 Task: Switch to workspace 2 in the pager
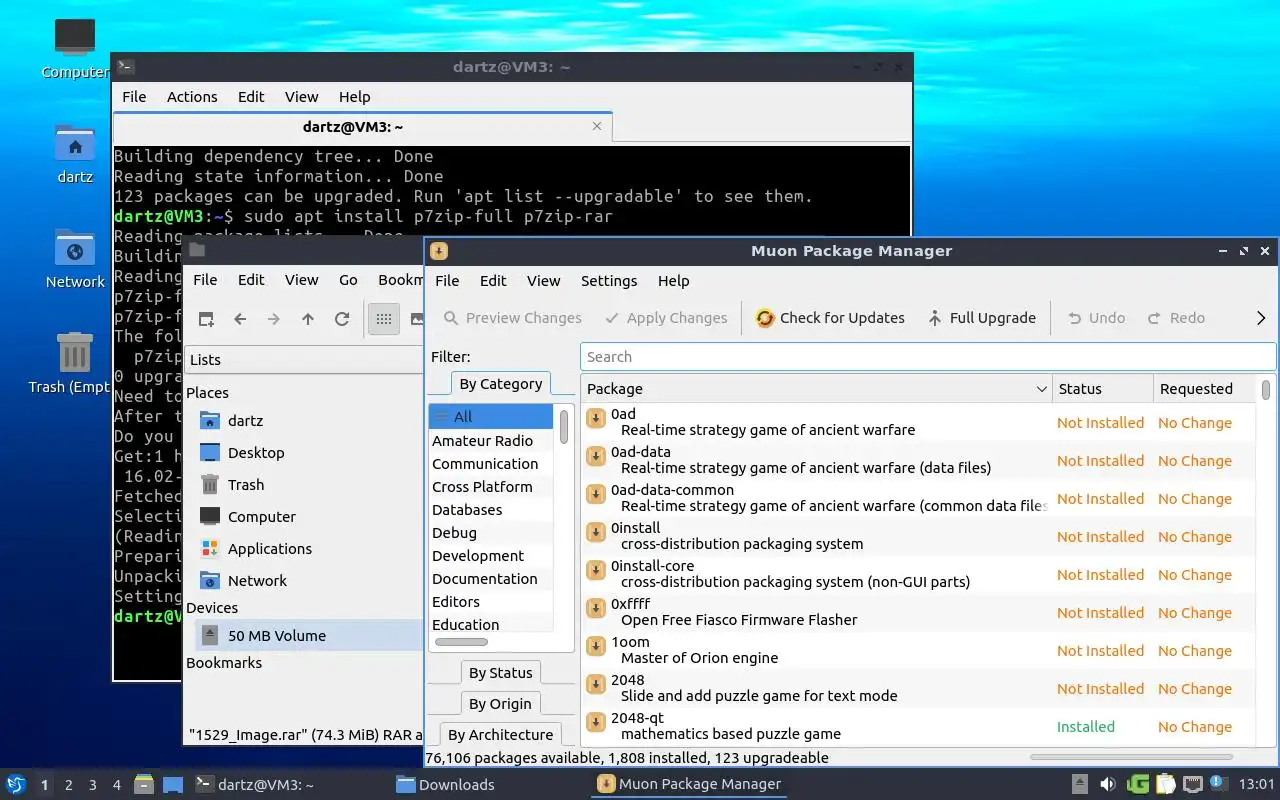[x=69, y=785]
